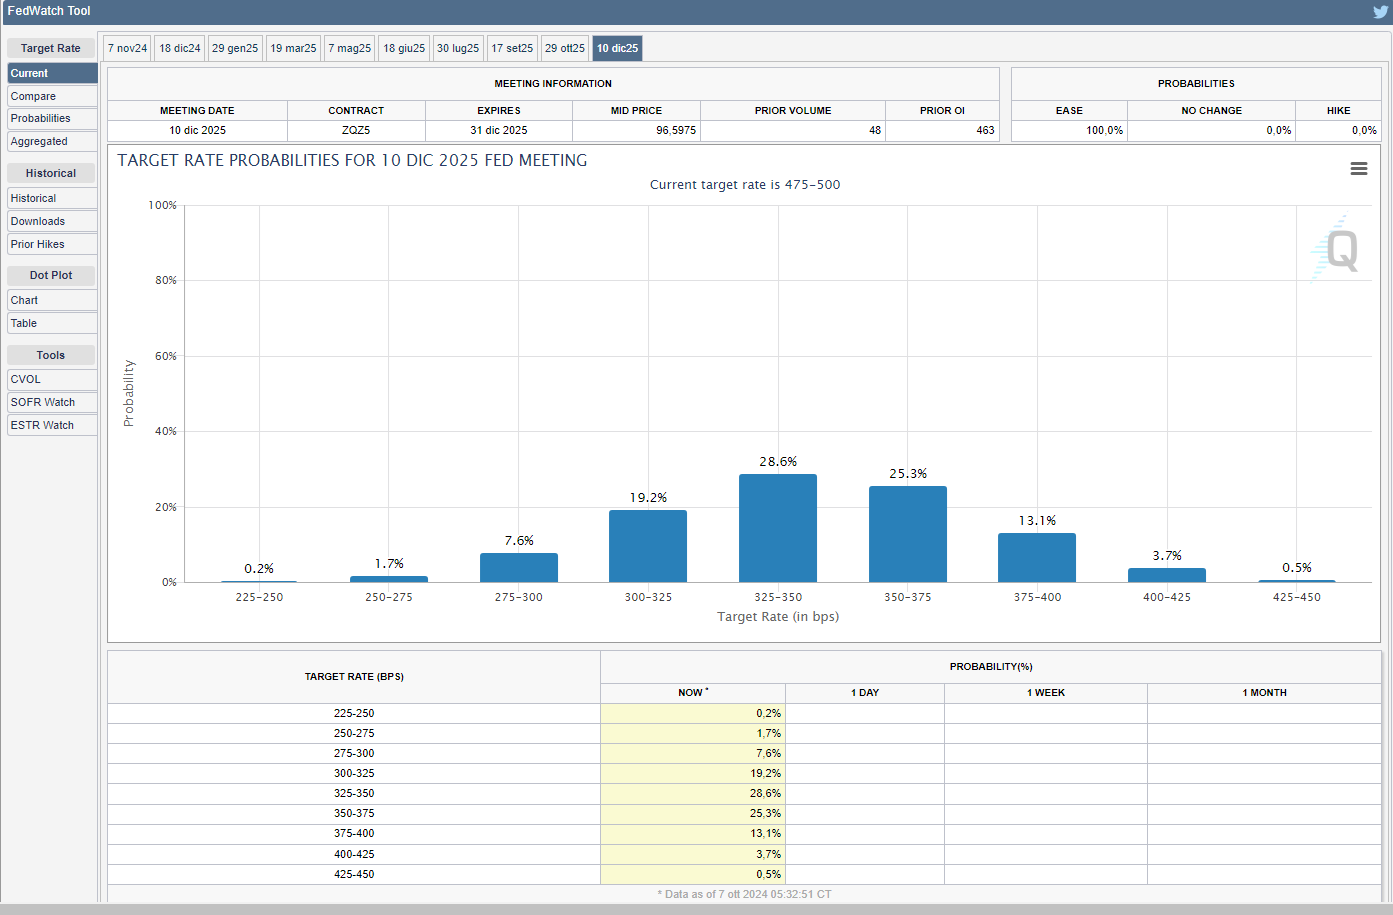1393x915 pixels.
Task: Open Prior Hikes page
Action: coord(52,244)
